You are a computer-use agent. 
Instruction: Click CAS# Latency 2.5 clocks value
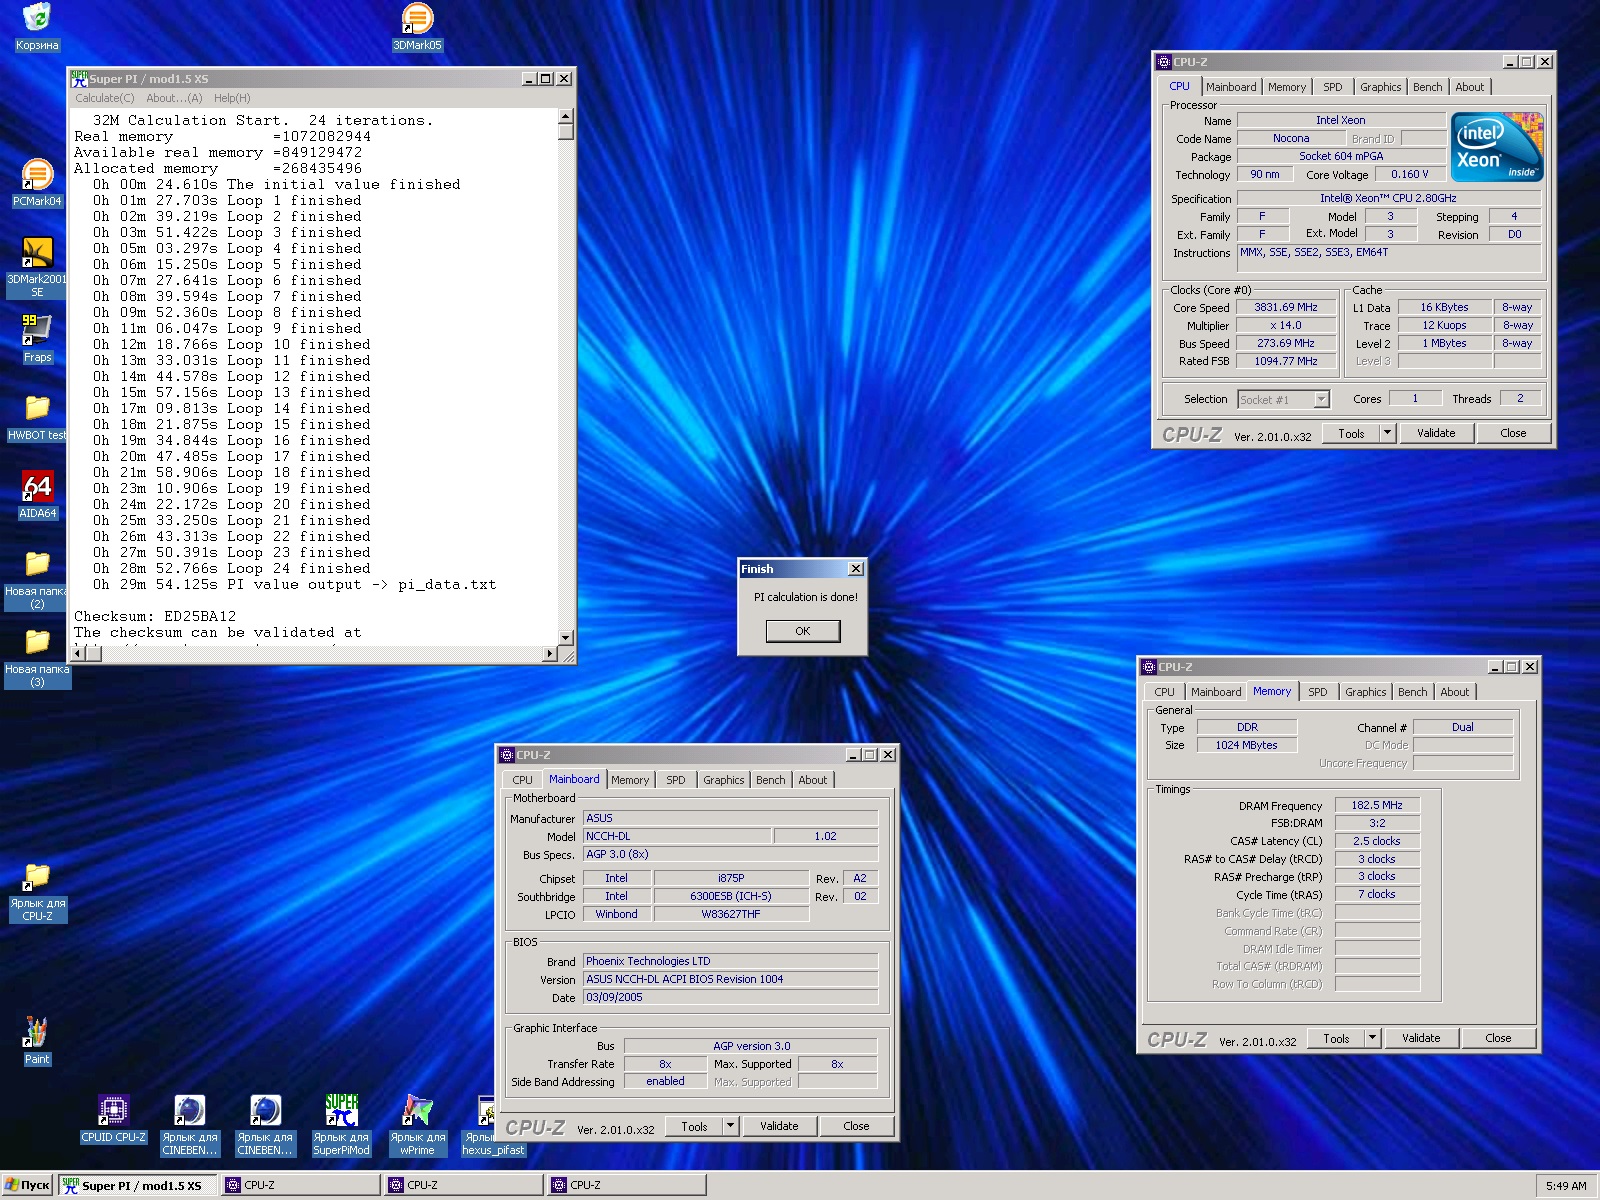click(1377, 841)
